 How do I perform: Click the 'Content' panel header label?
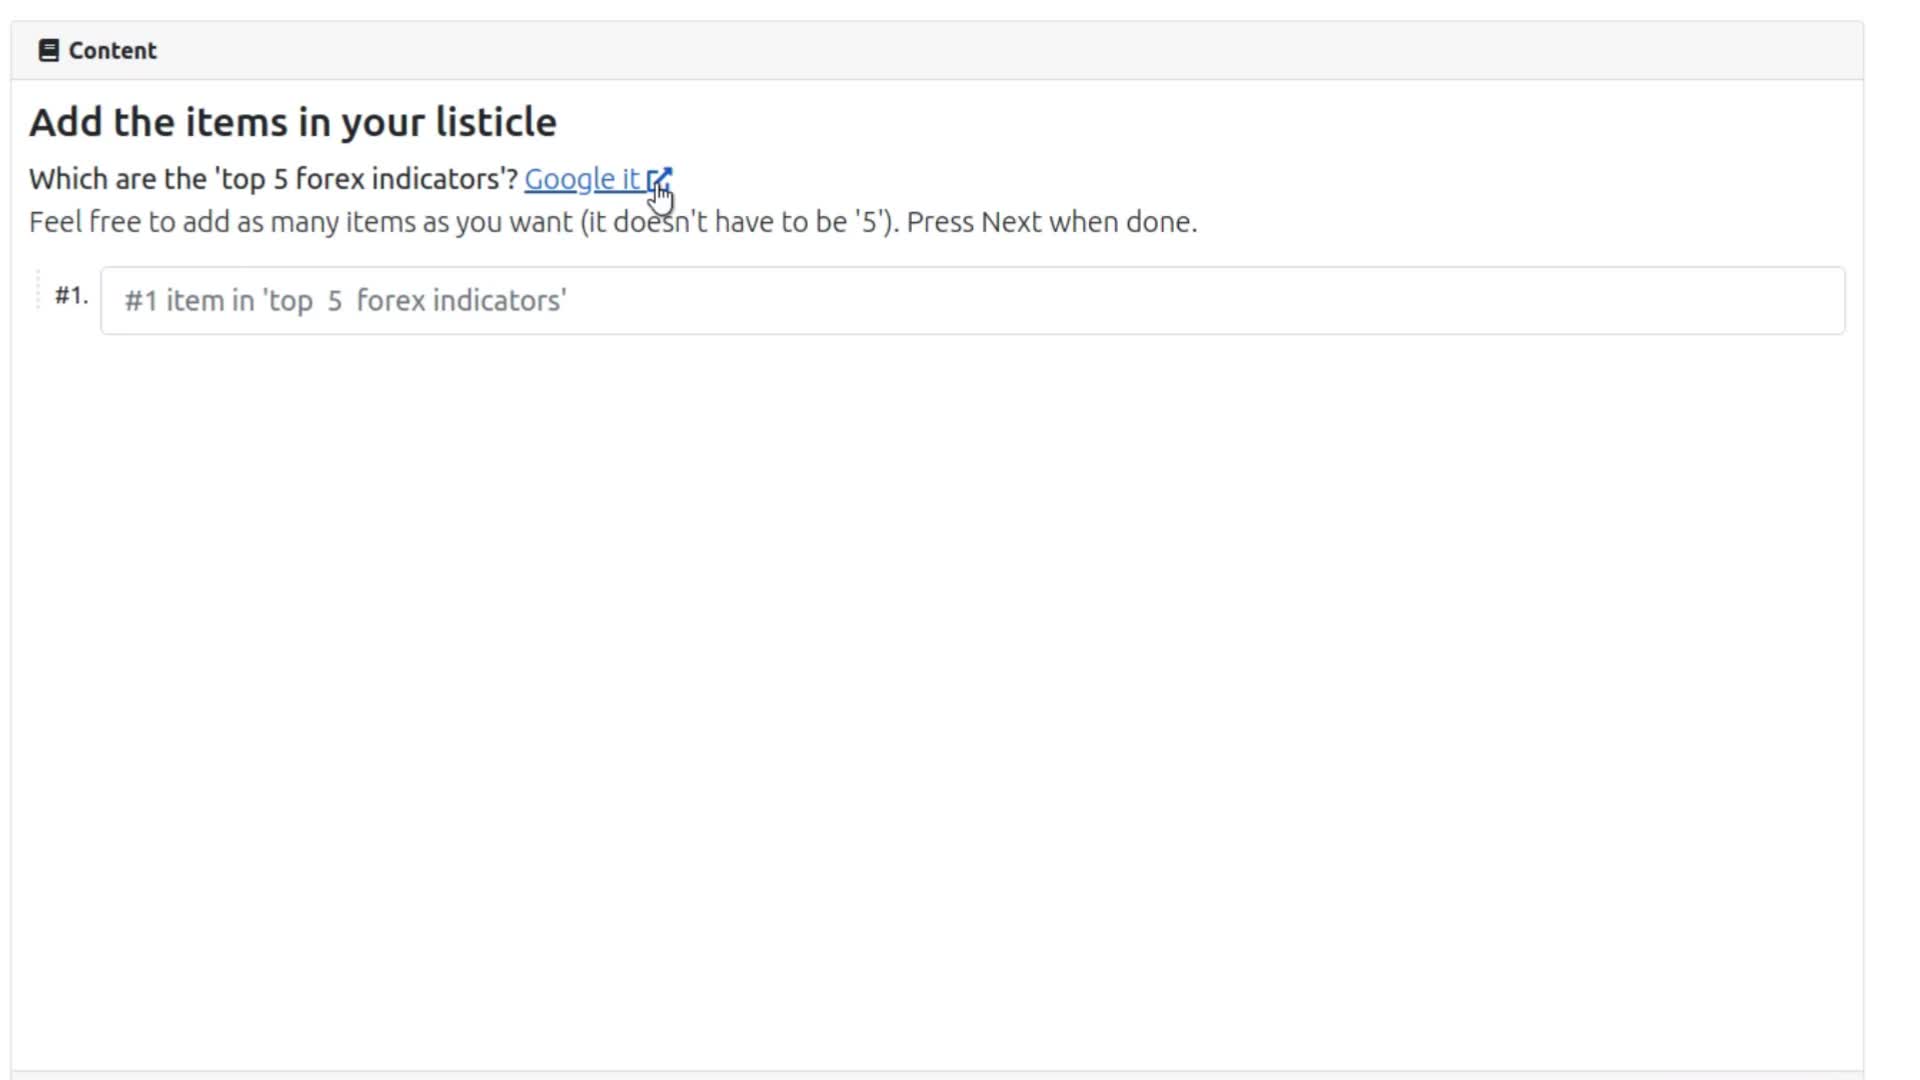tap(112, 51)
